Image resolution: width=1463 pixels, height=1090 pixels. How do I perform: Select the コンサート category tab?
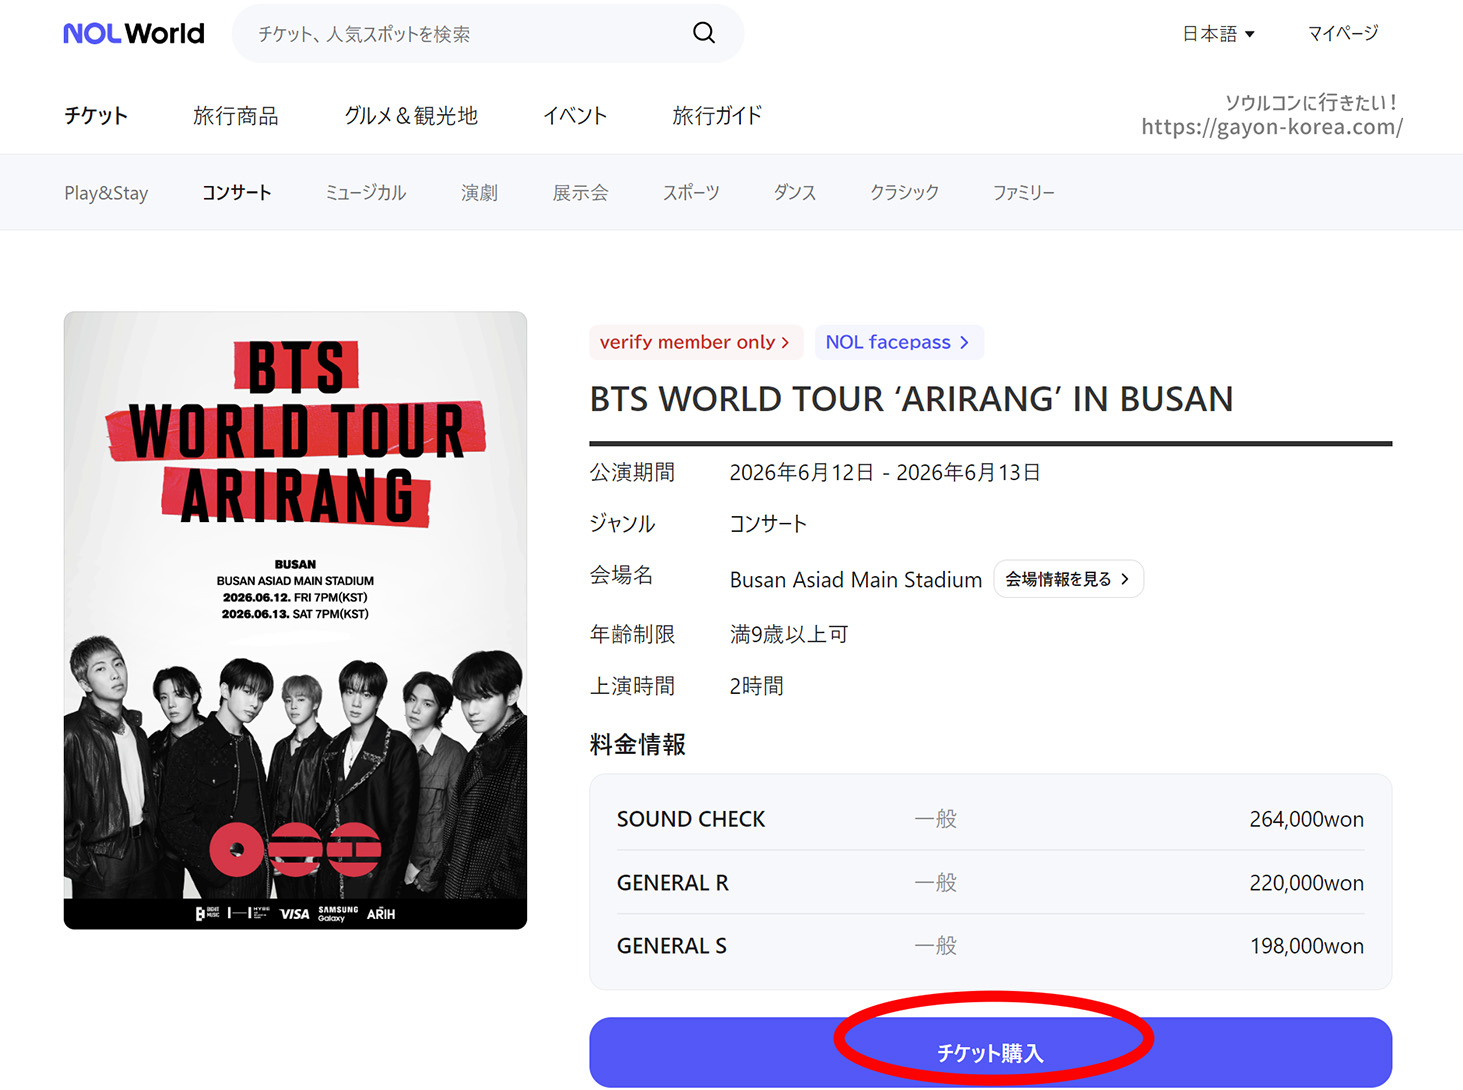click(237, 193)
